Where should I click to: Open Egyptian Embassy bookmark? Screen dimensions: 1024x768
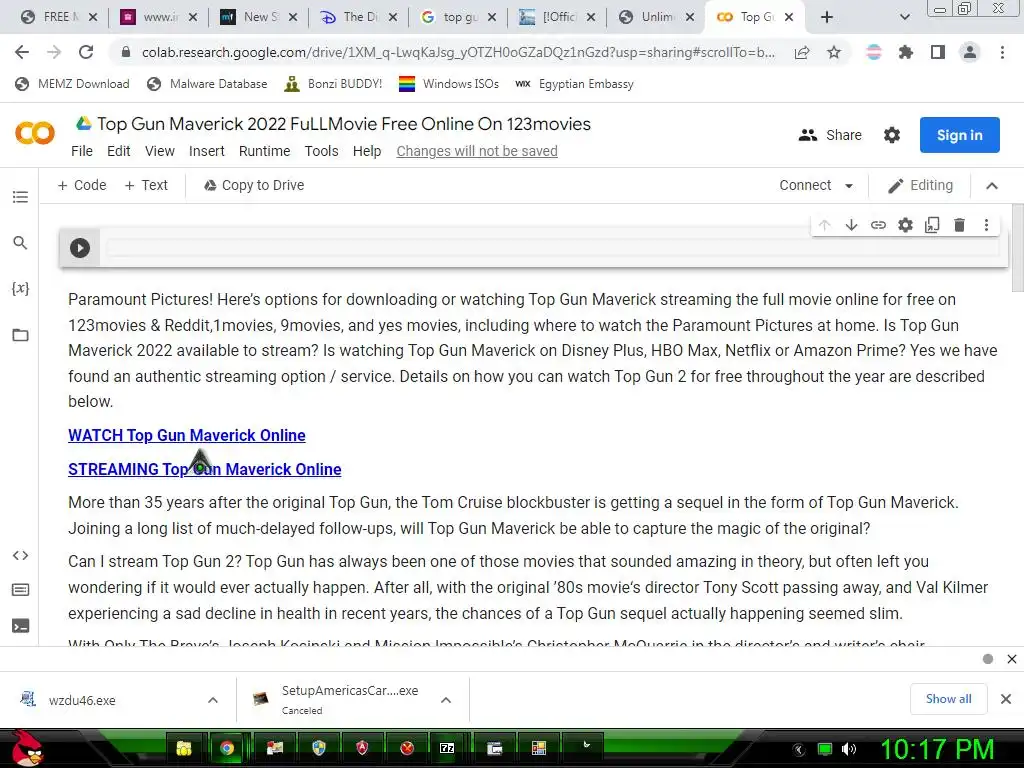pos(574,84)
